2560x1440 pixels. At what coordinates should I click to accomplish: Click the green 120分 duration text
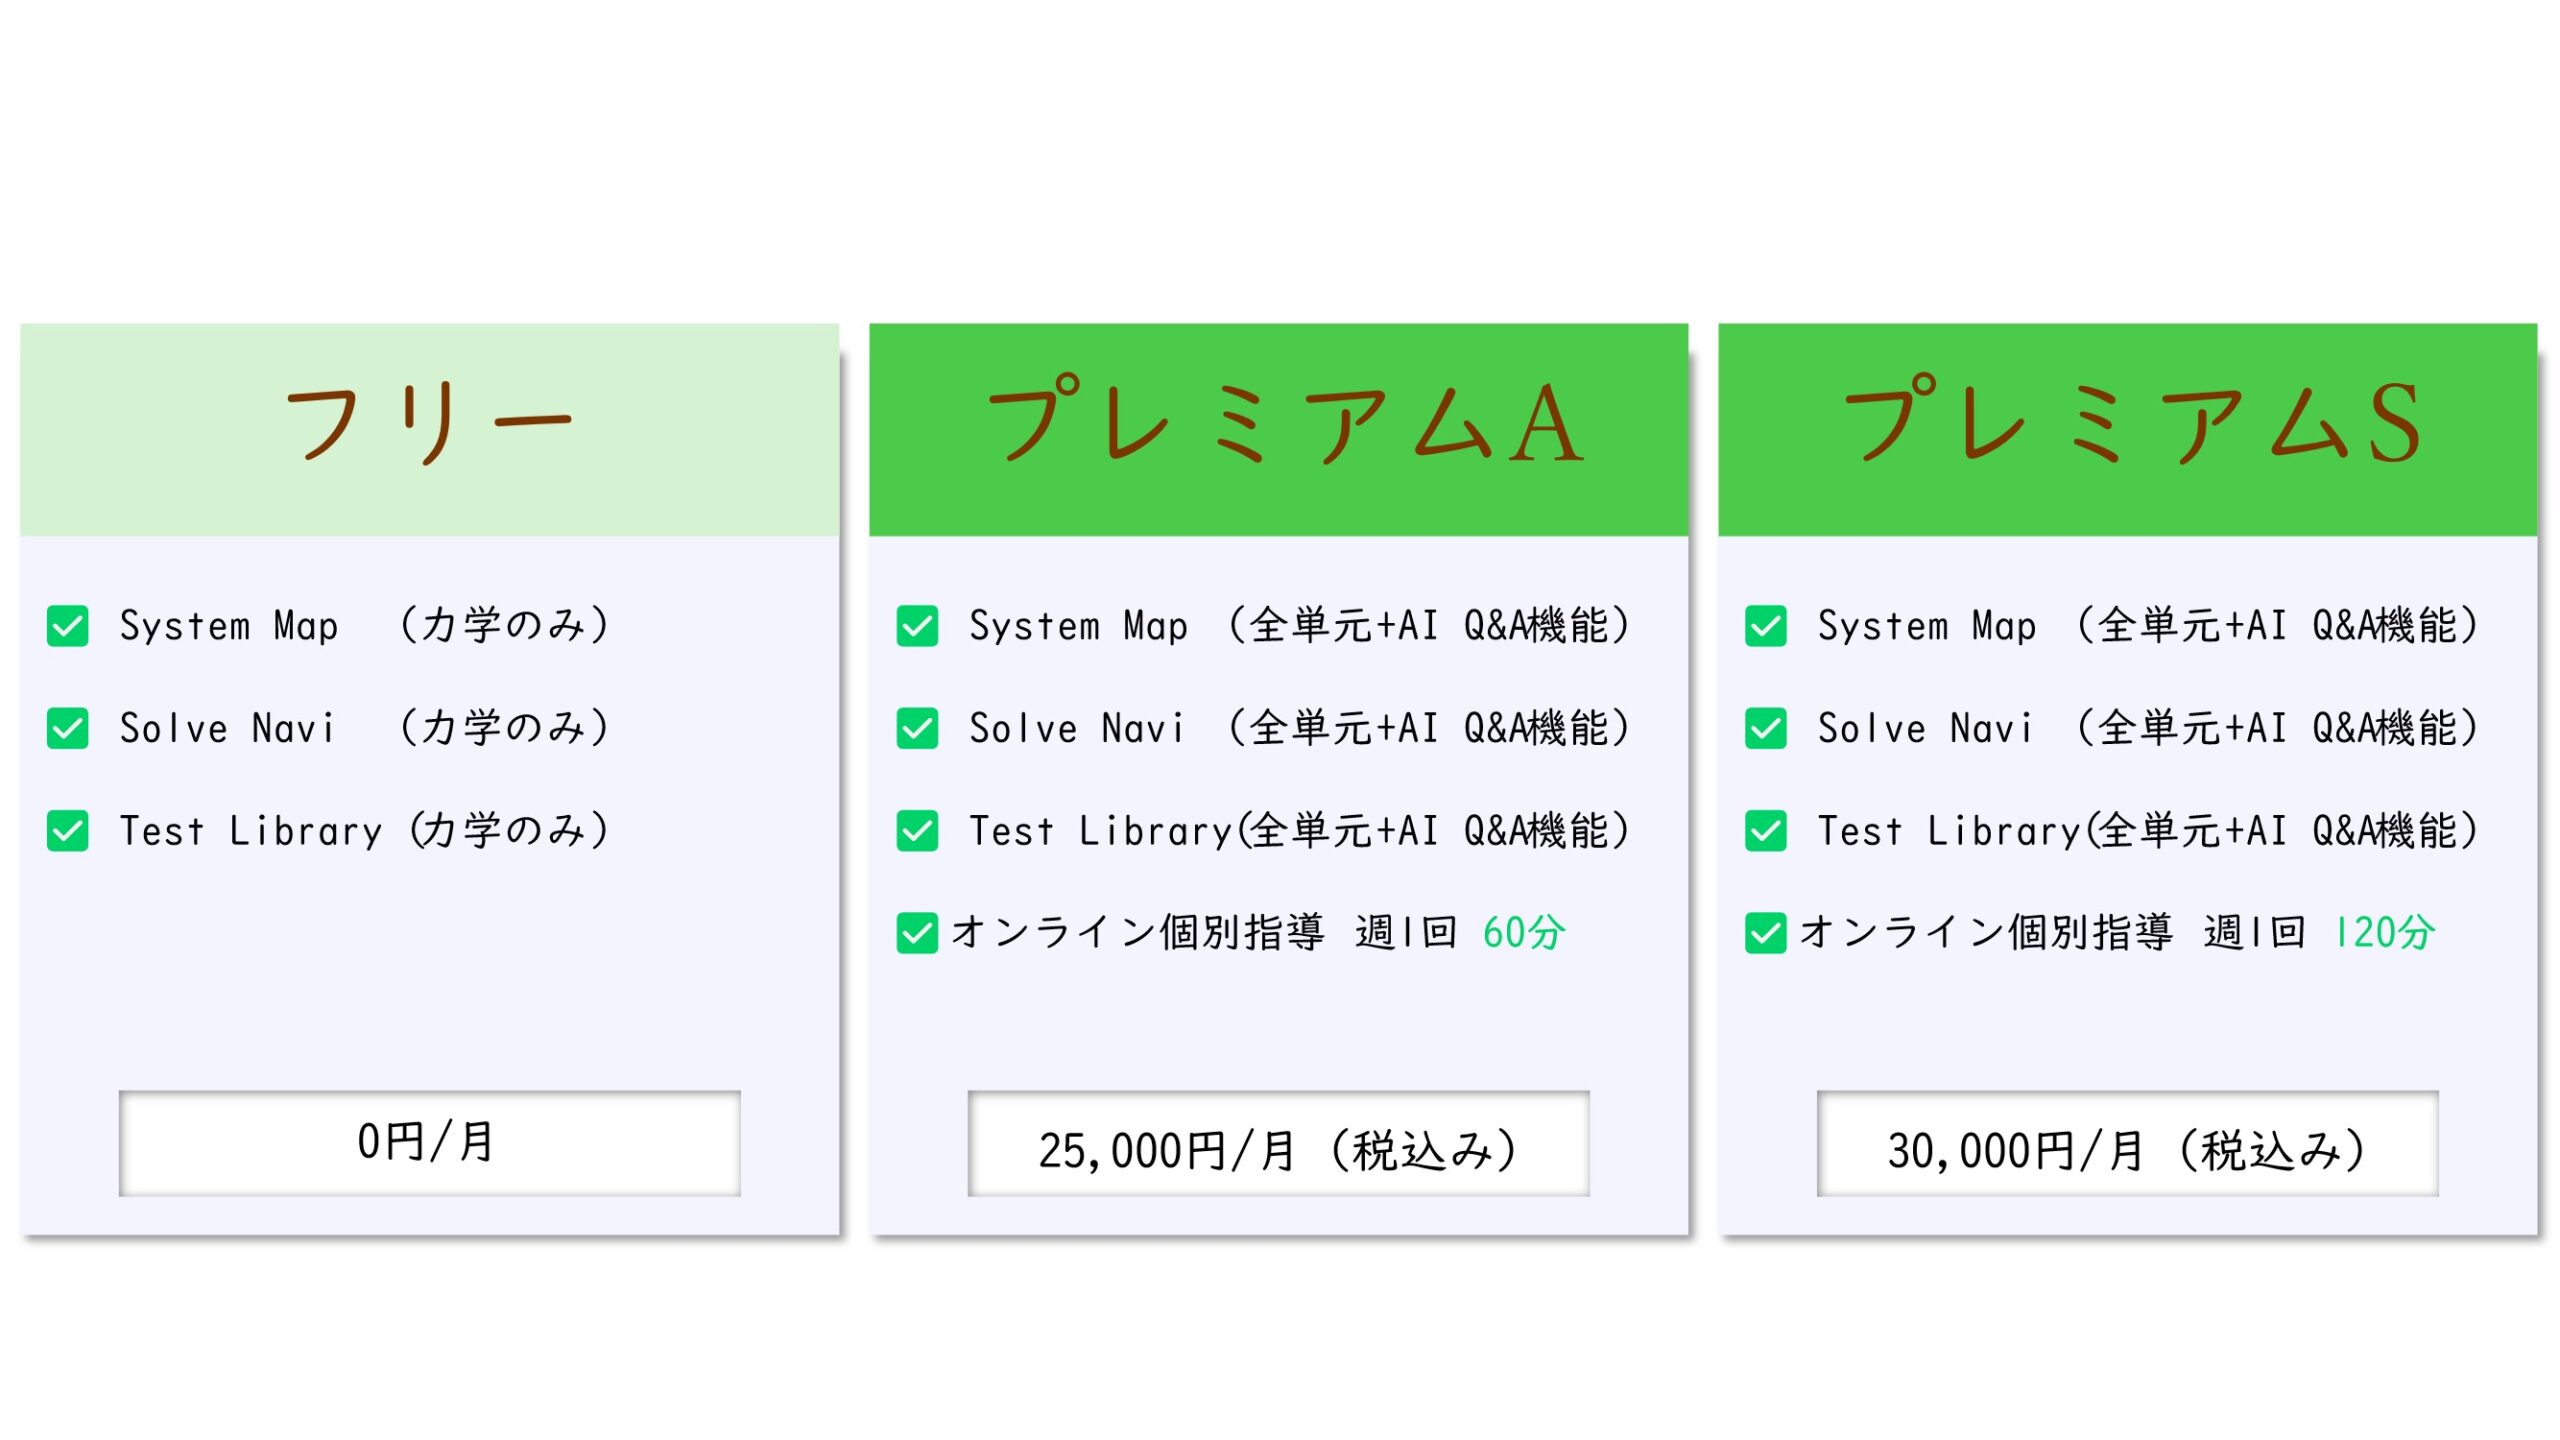tap(2384, 933)
